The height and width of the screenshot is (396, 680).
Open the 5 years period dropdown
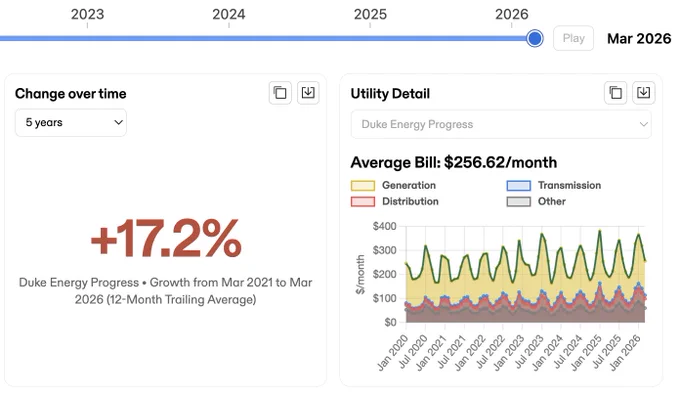[71, 123]
